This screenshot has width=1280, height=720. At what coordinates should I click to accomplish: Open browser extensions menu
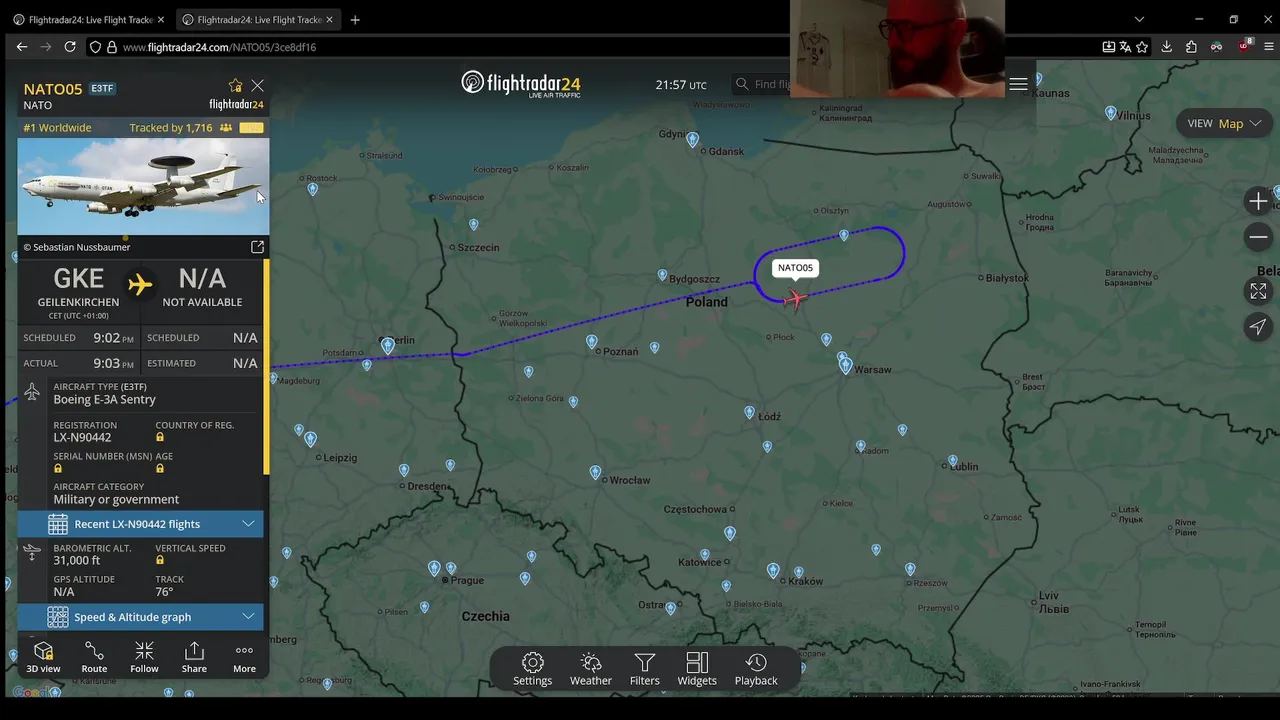(x=1191, y=47)
